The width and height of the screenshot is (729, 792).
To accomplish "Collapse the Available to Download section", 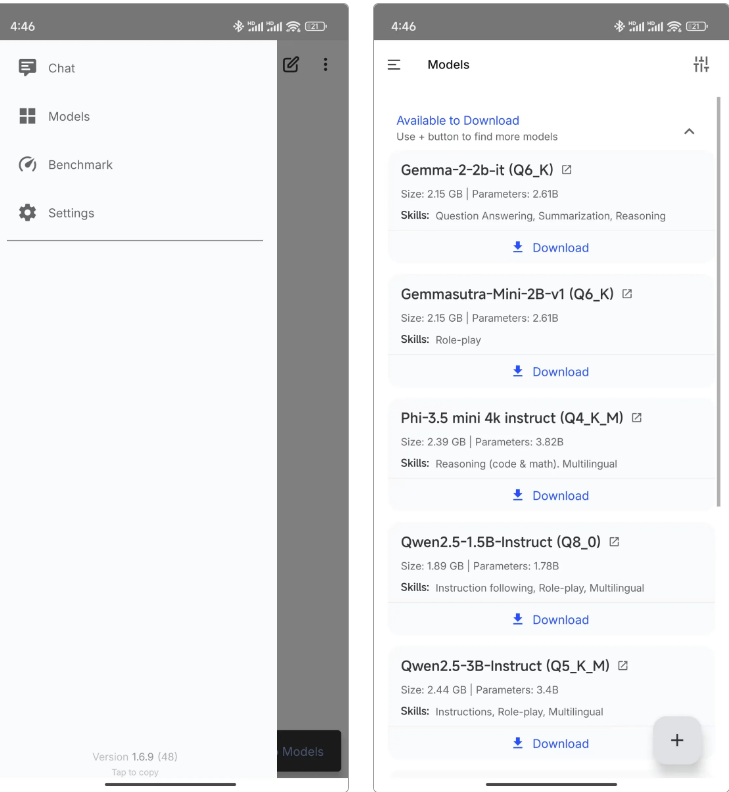I will click(689, 131).
